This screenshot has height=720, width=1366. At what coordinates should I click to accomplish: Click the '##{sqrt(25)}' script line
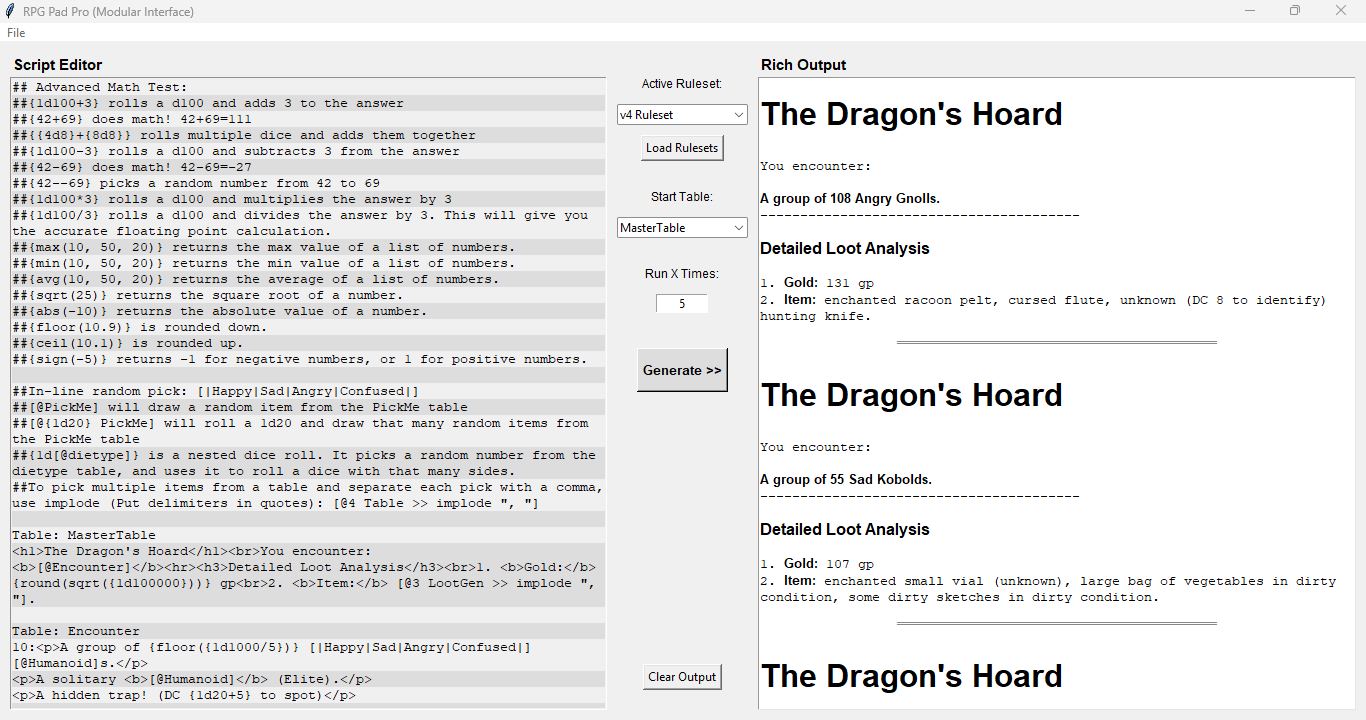pos(208,295)
